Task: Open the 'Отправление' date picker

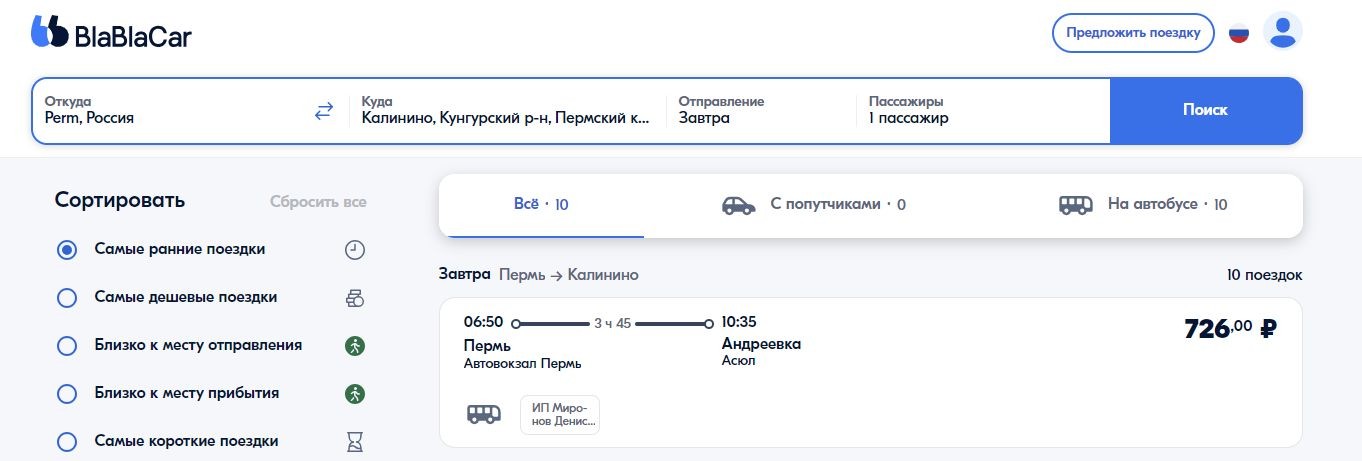Action: [x=761, y=111]
